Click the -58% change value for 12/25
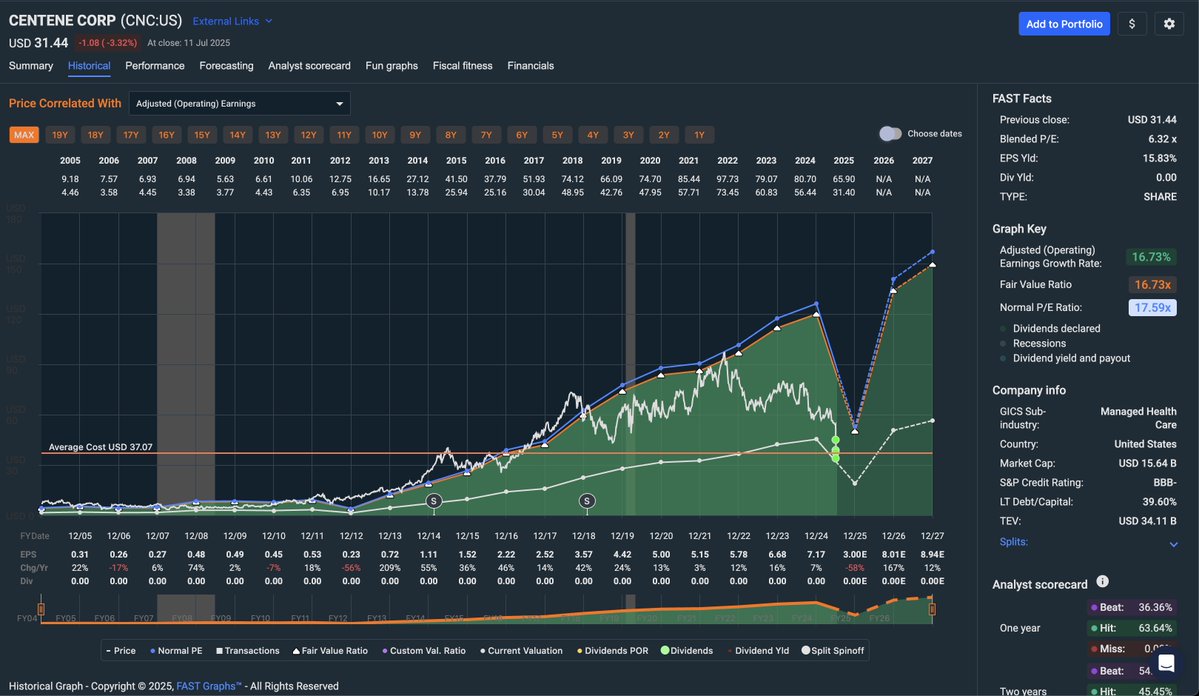Image resolution: width=1199 pixels, height=696 pixels. pyautogui.click(x=855, y=568)
